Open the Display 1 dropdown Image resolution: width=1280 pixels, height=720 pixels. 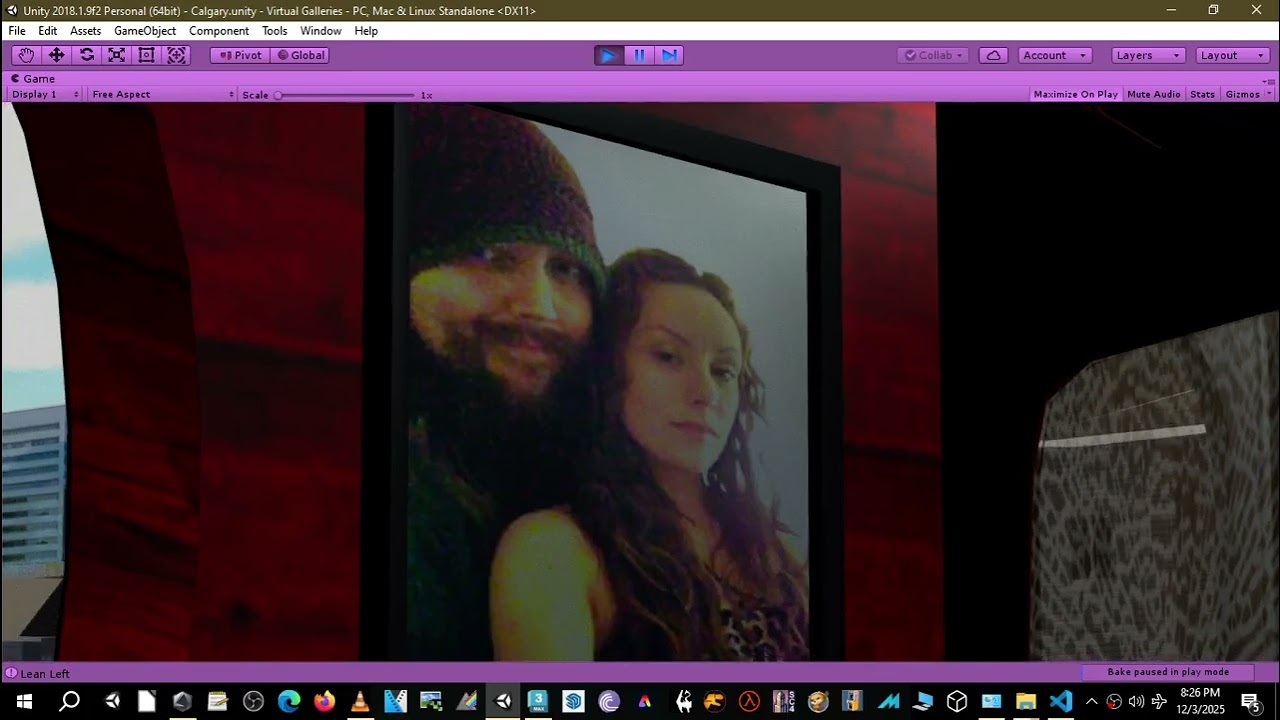(46, 94)
